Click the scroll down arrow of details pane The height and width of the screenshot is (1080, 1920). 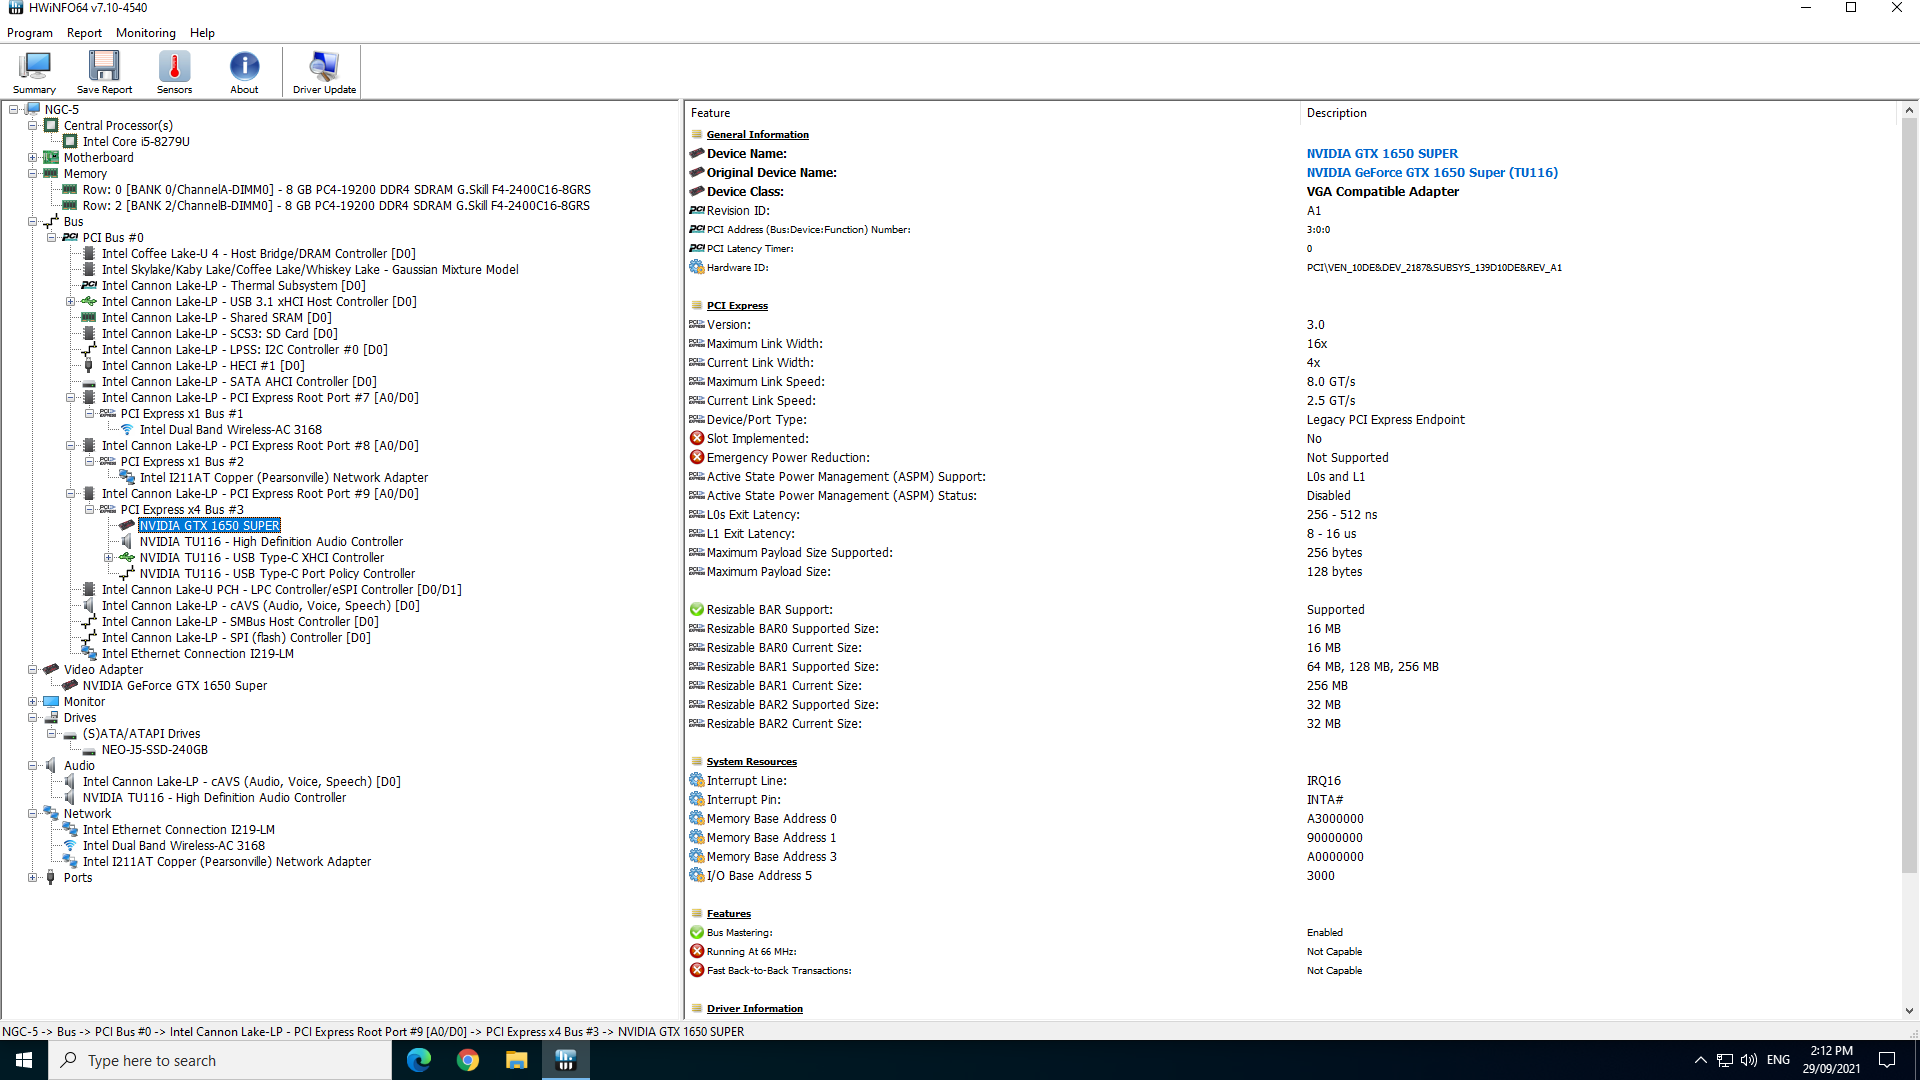pyautogui.click(x=1908, y=1010)
